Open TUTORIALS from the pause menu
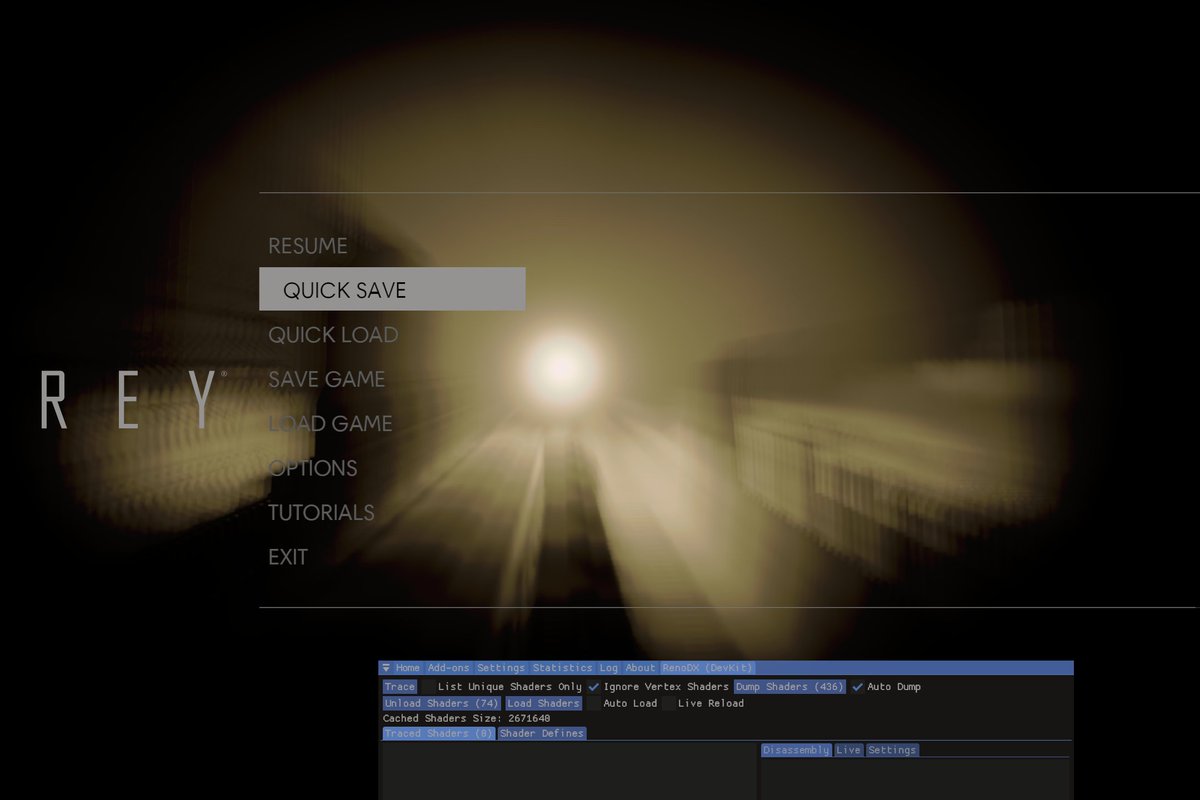 tap(321, 512)
